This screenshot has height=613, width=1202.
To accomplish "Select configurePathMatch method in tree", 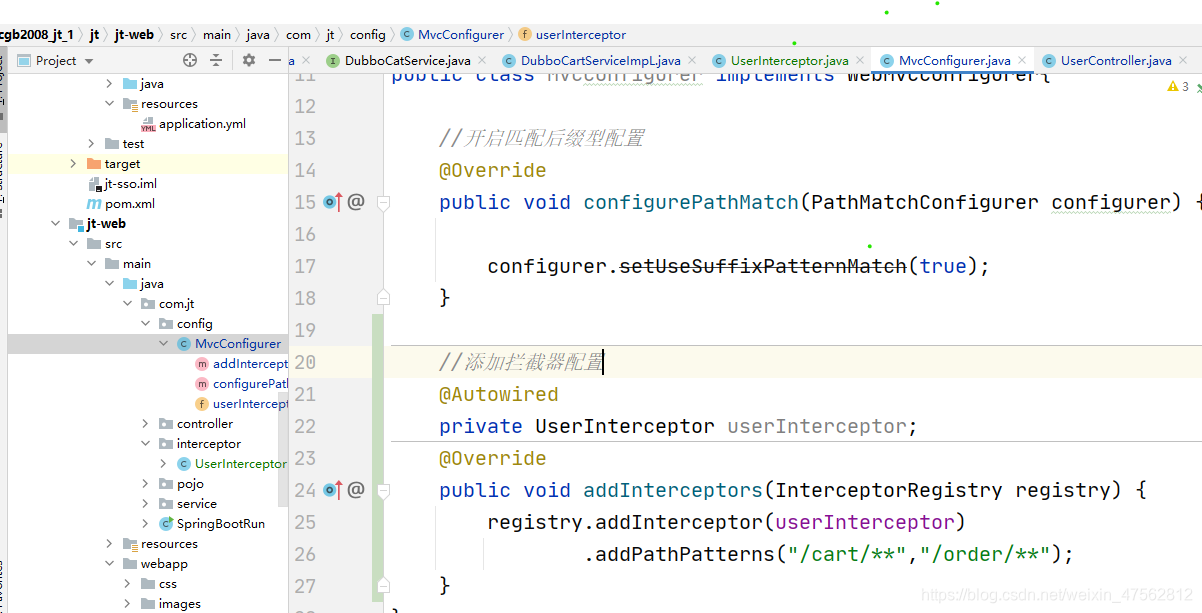I will [x=242, y=384].
